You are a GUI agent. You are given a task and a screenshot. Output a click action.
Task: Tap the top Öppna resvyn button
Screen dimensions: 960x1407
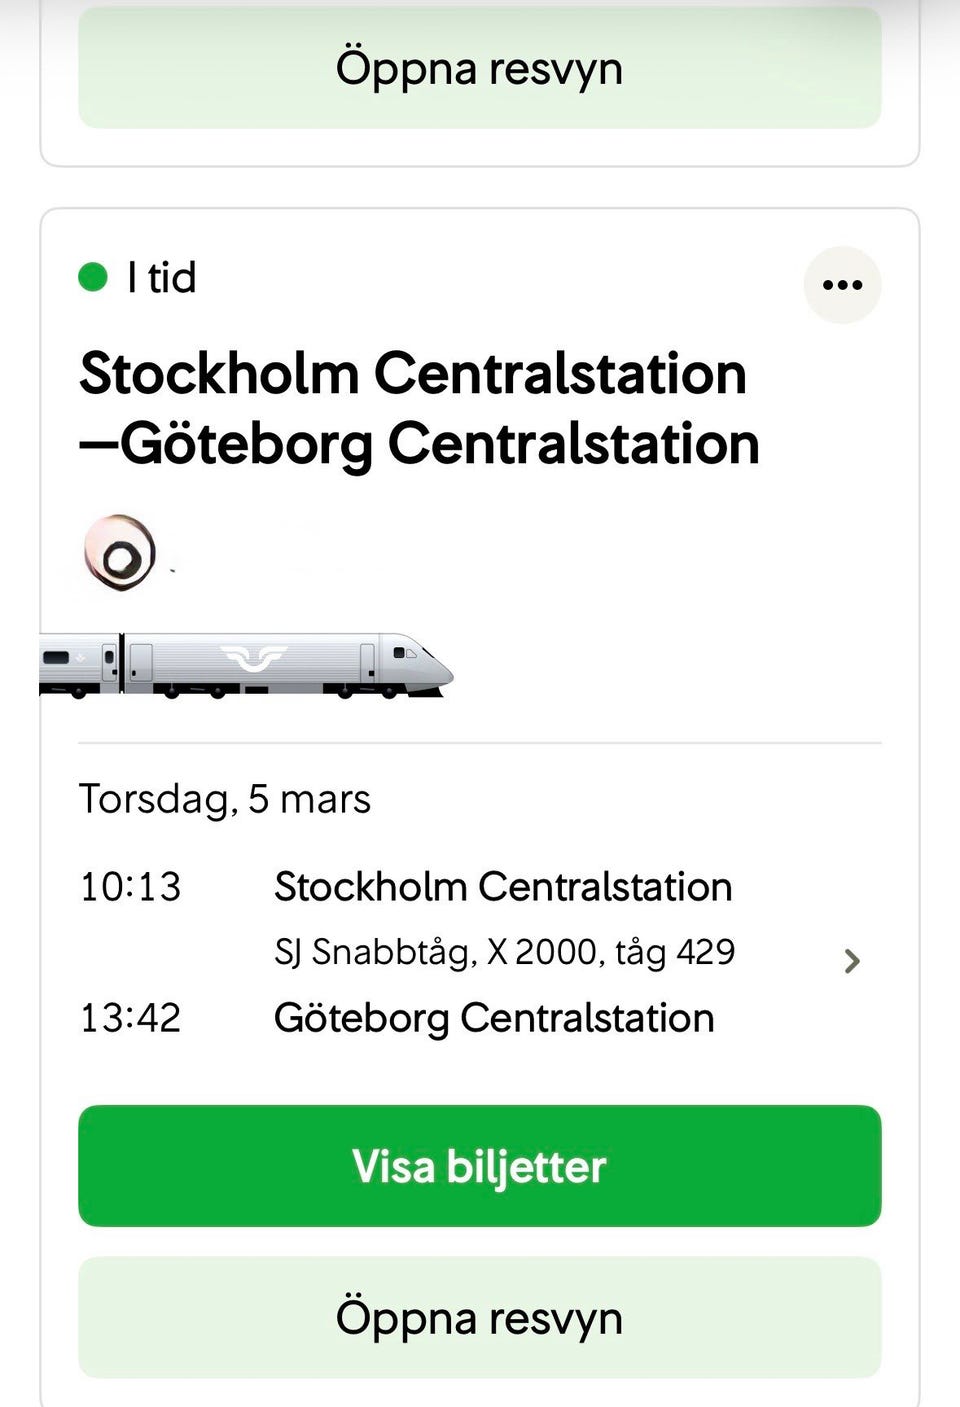click(480, 68)
